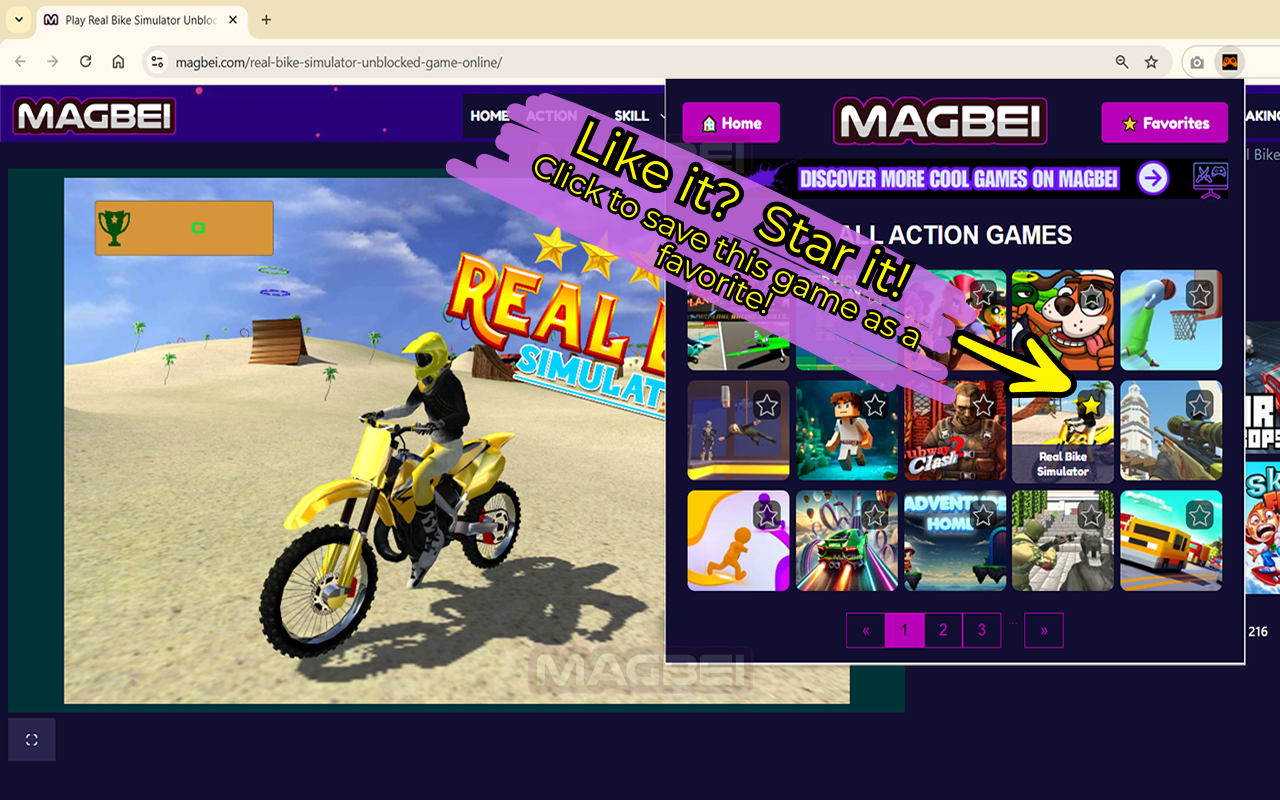Go back to the previous browser page
This screenshot has height=800, width=1280.
coord(20,62)
